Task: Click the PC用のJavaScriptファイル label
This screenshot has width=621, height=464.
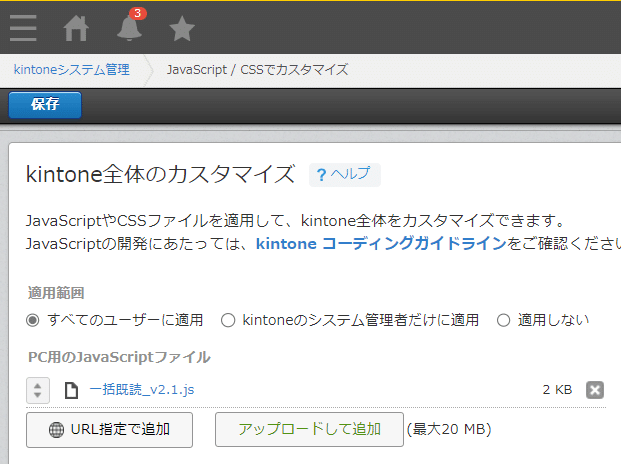Action: point(119,357)
